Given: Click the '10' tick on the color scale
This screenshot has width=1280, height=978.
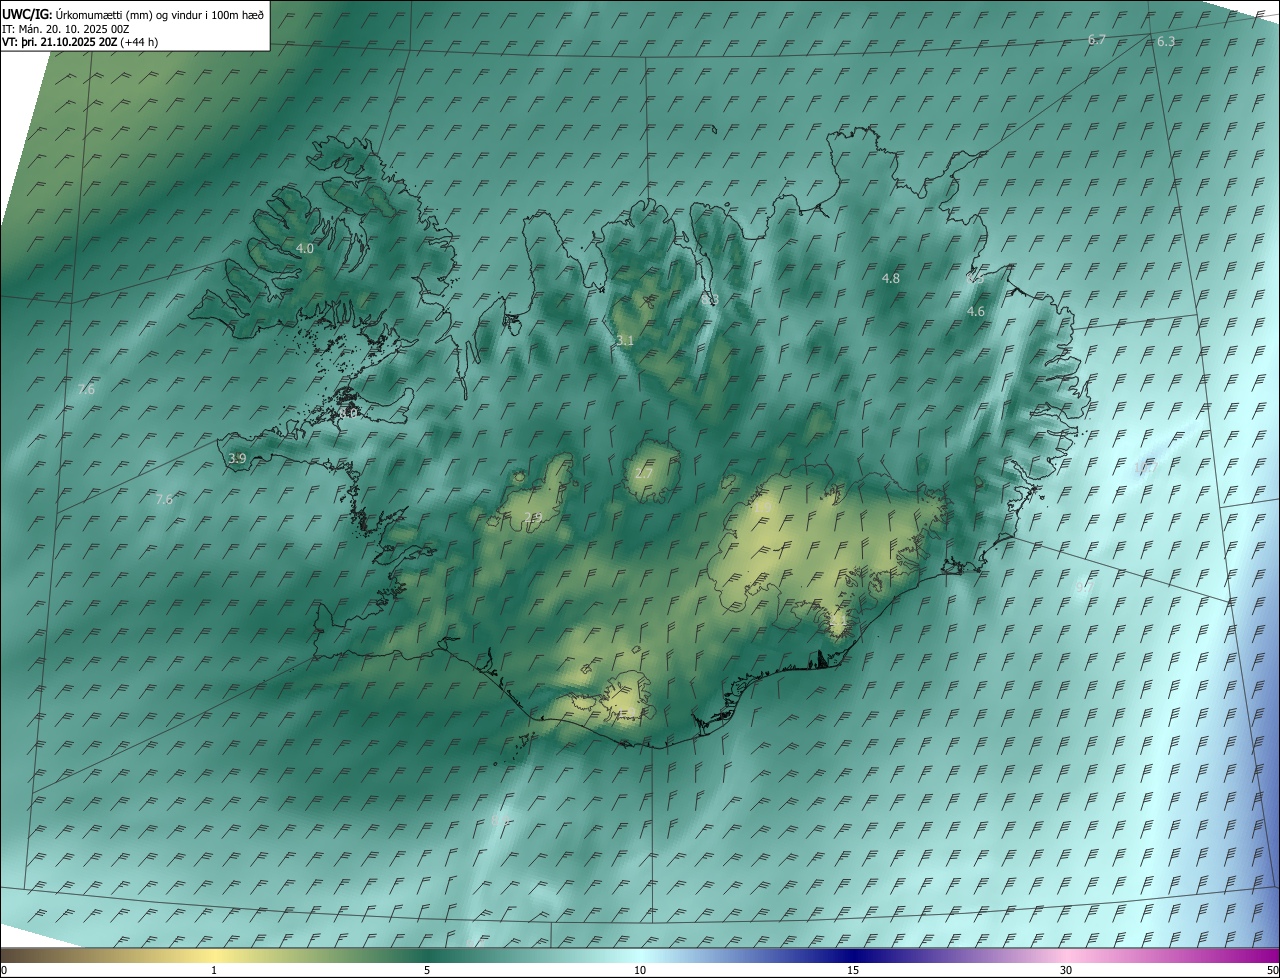Looking at the screenshot, I should [640, 971].
